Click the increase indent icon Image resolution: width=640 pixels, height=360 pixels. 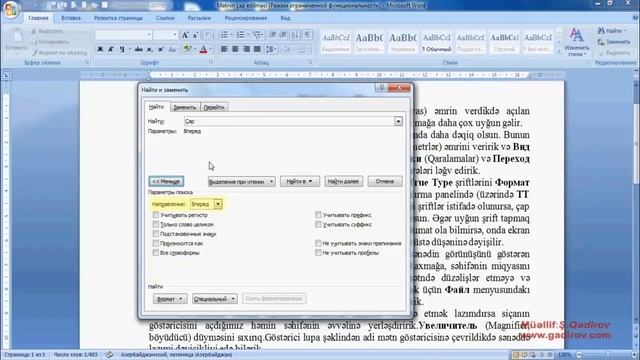click(x=284, y=35)
